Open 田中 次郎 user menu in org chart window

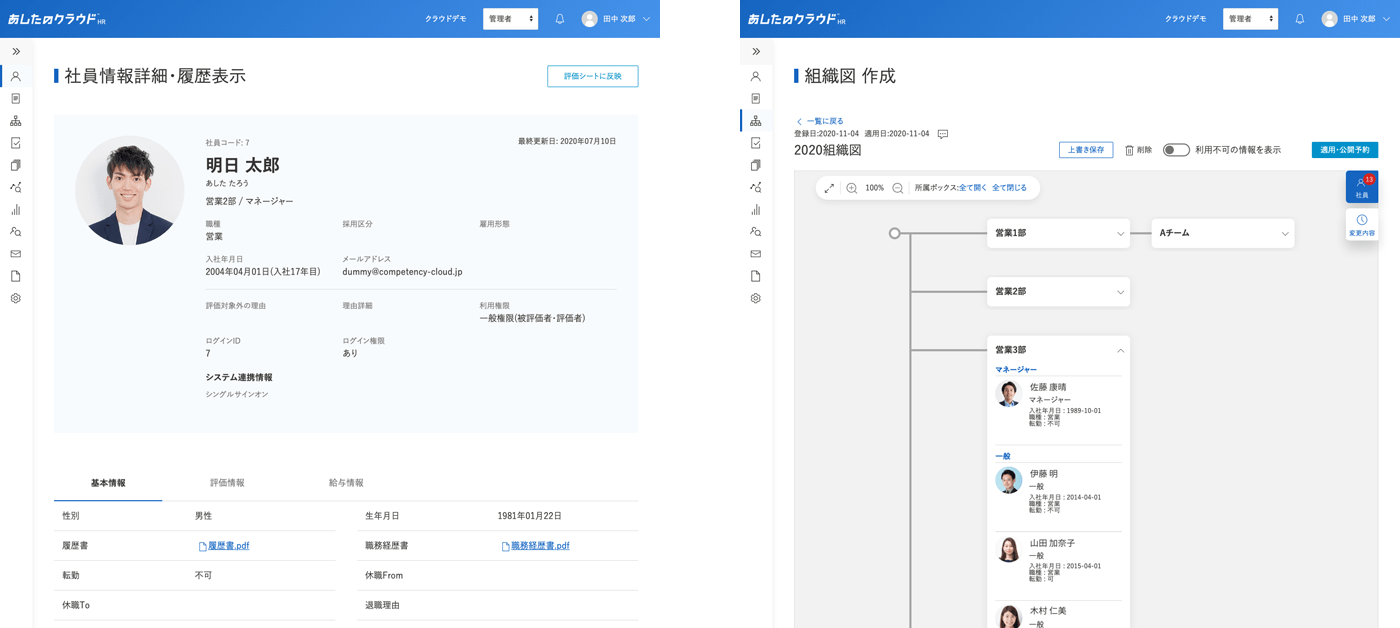coord(1356,19)
